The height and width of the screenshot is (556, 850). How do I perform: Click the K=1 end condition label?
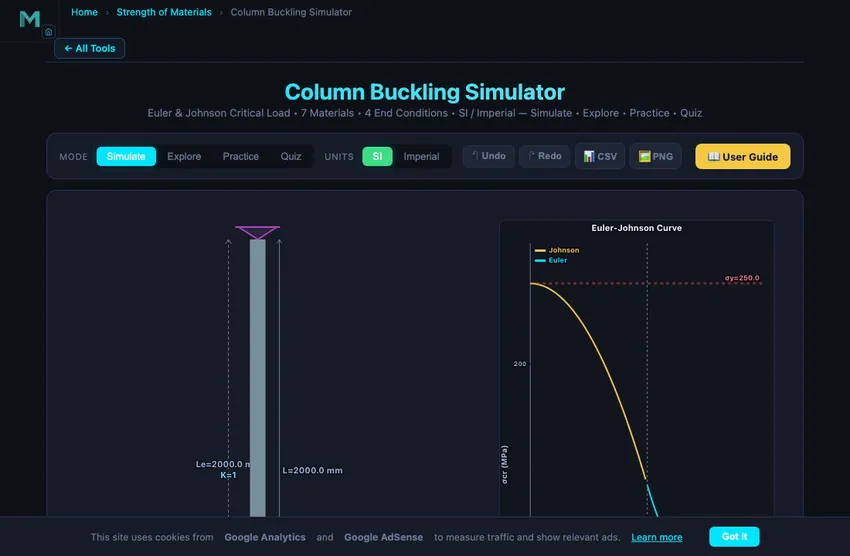[x=228, y=475]
